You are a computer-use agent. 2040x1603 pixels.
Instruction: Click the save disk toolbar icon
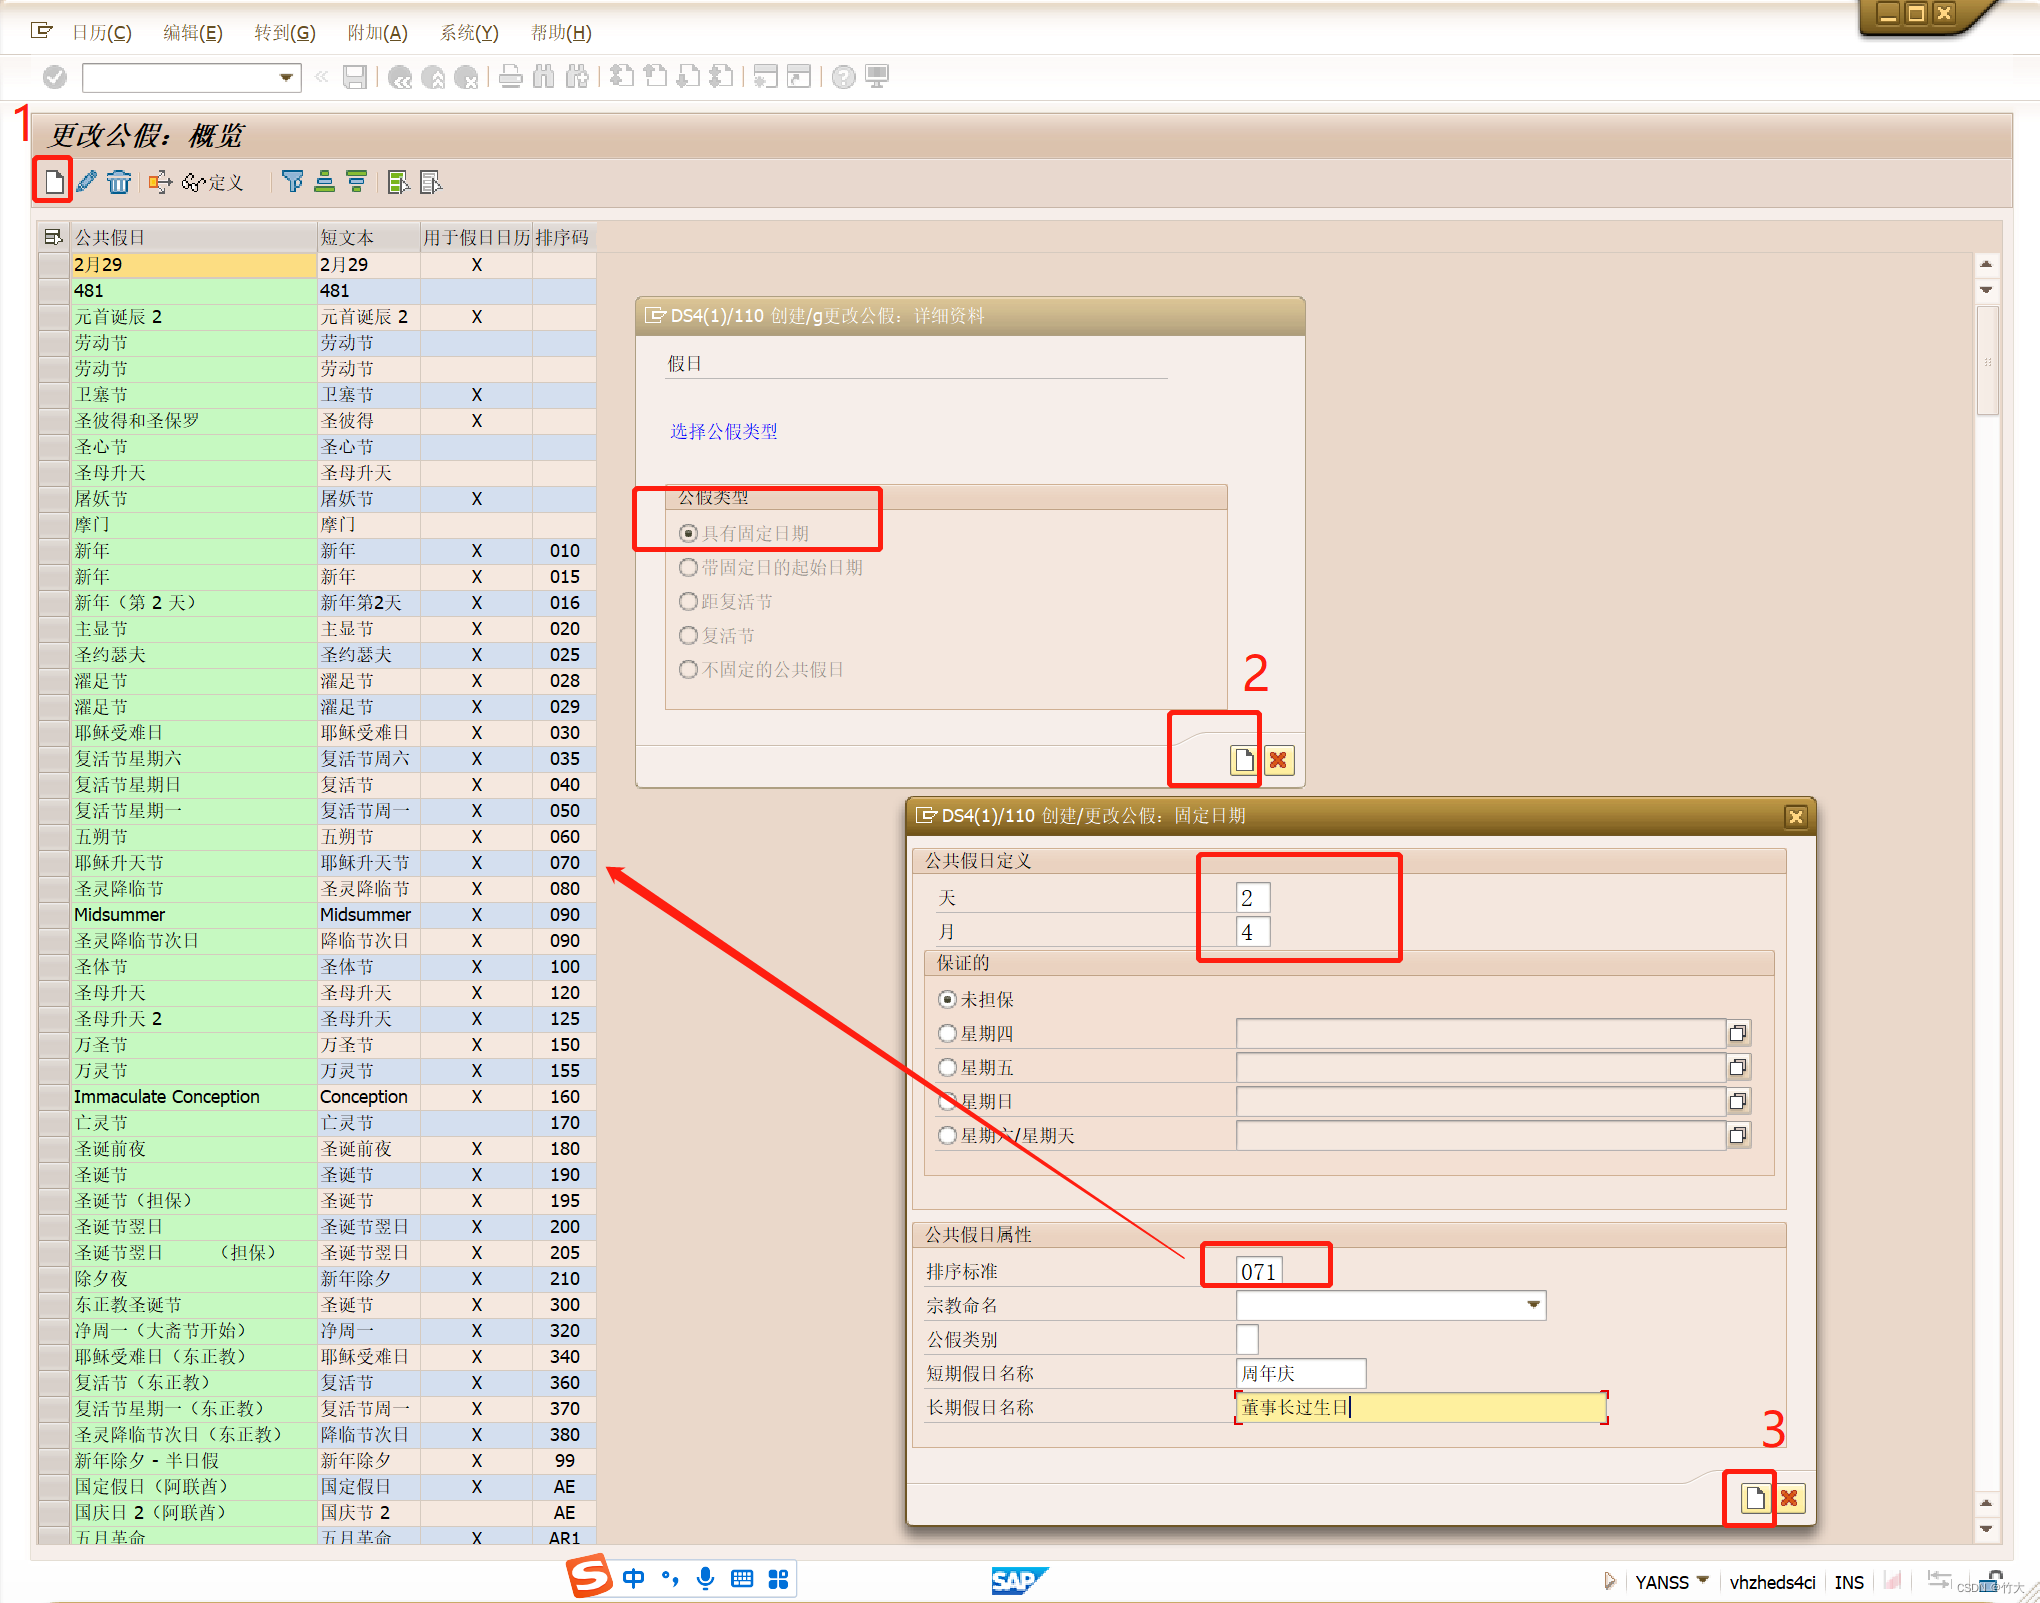(x=355, y=77)
